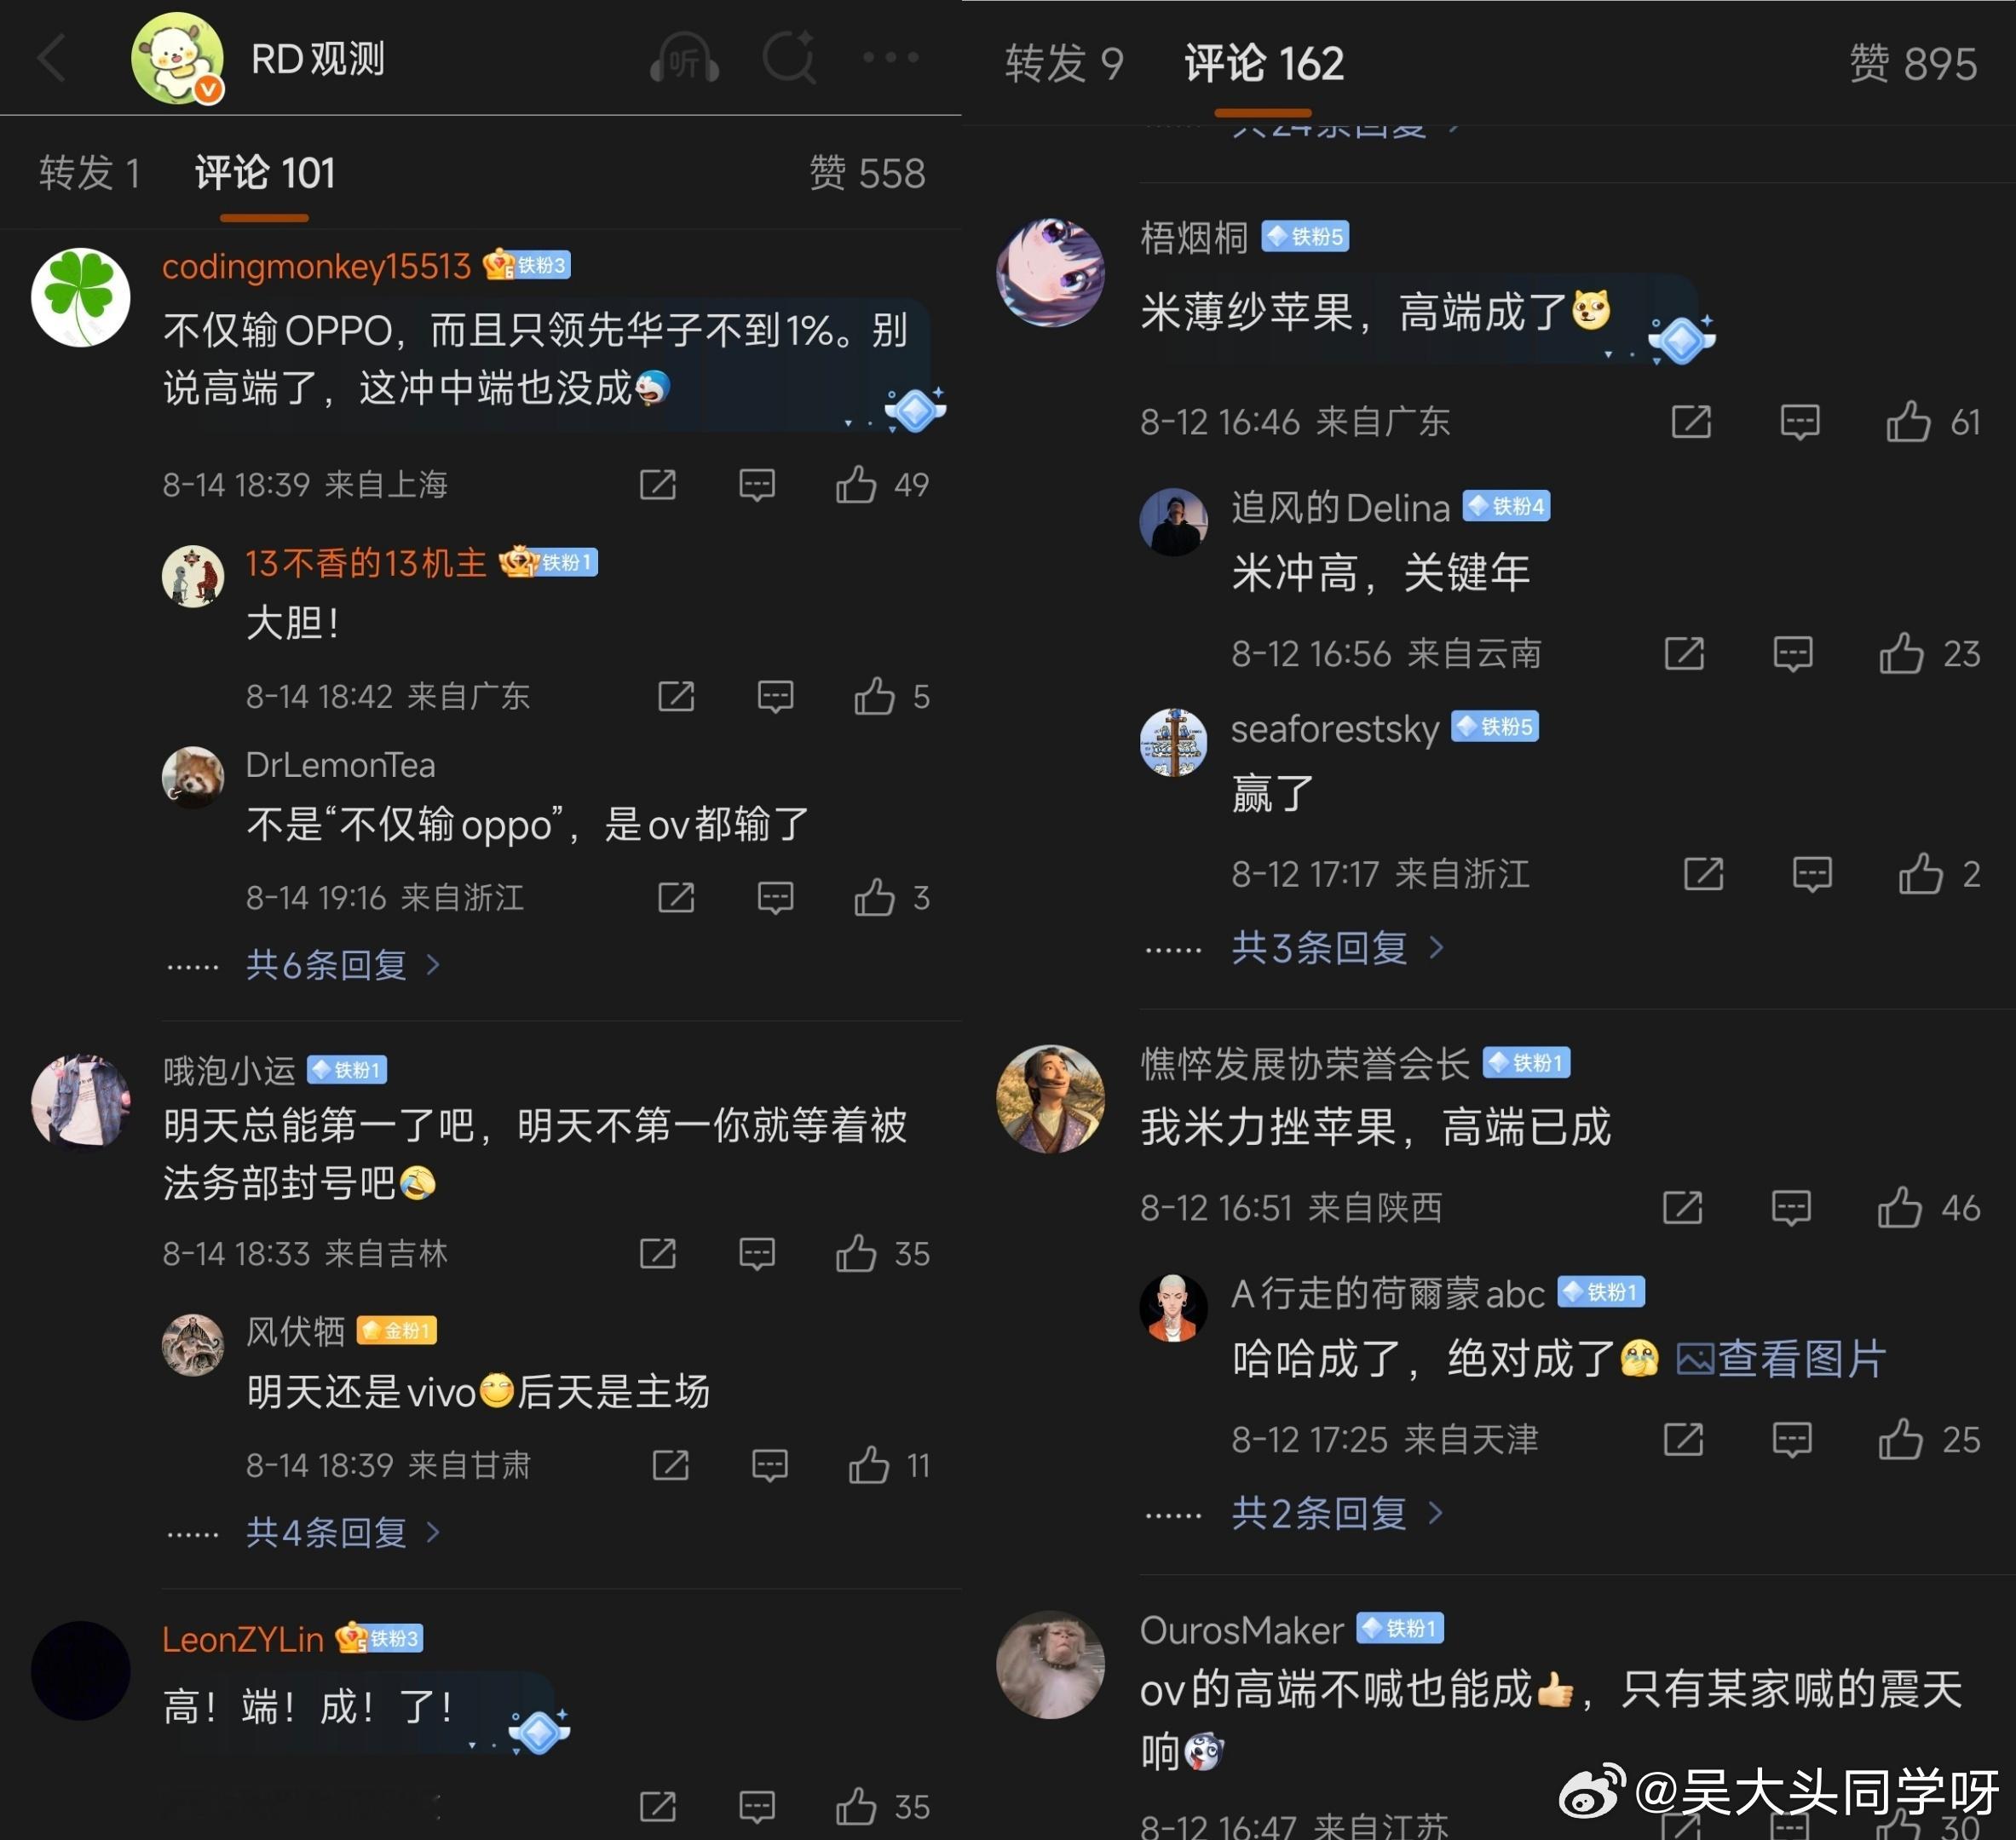Viewport: 2016px width, 1840px height.
Task: Tap the listen headphone icon in header
Action: click(x=684, y=58)
